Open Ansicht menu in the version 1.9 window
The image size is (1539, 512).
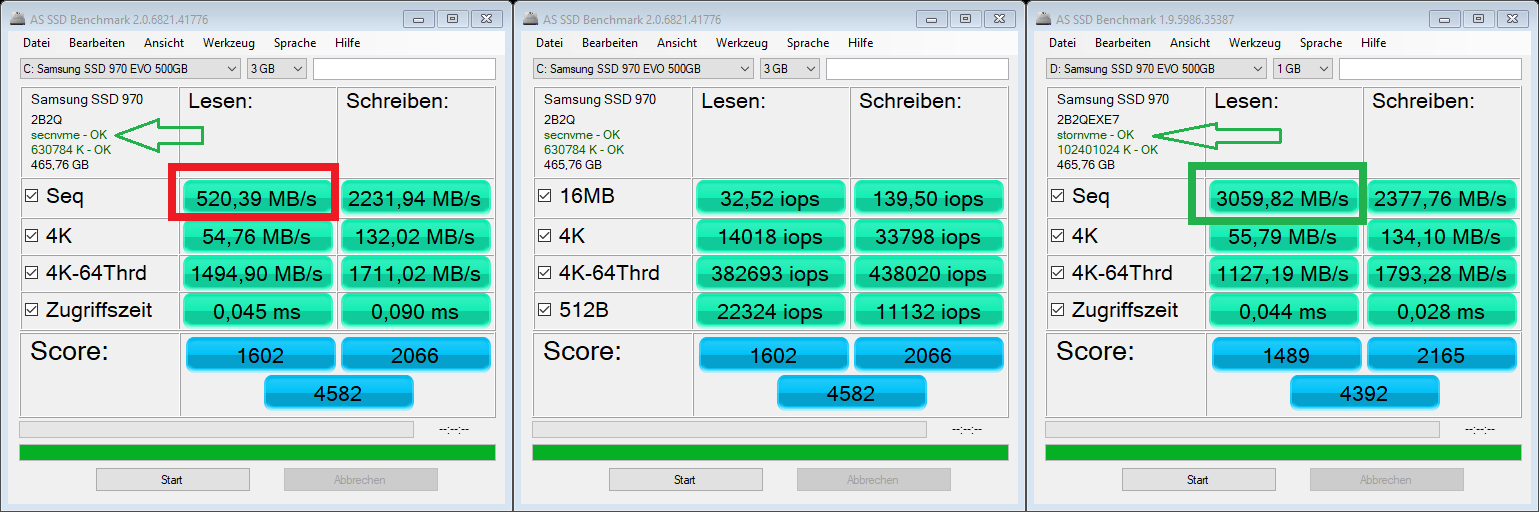point(1190,43)
